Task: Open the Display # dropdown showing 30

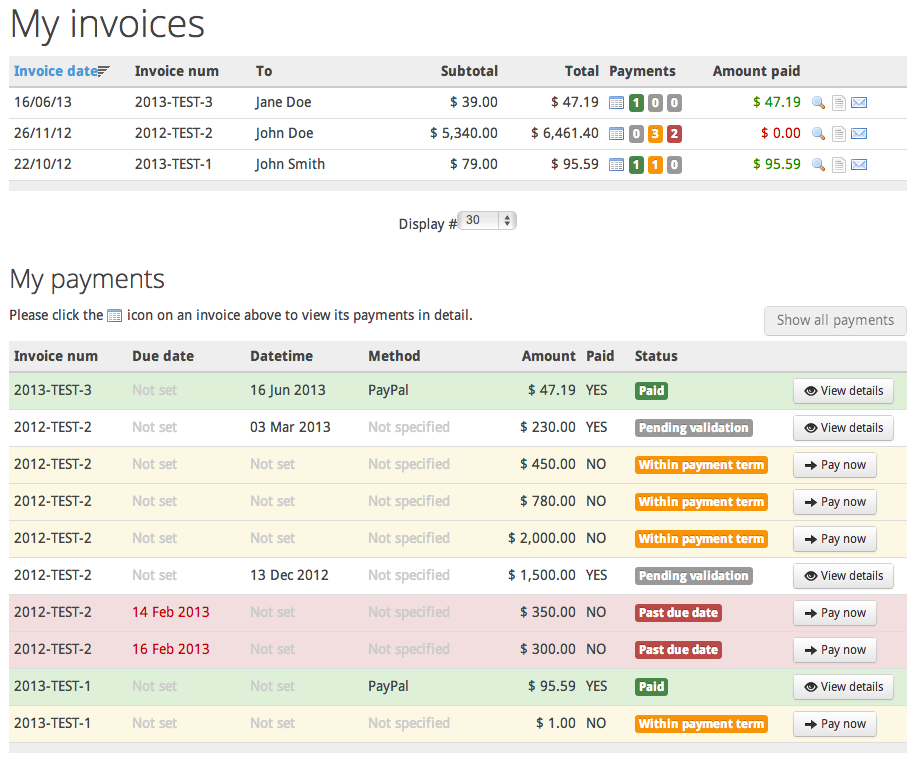Action: click(487, 221)
